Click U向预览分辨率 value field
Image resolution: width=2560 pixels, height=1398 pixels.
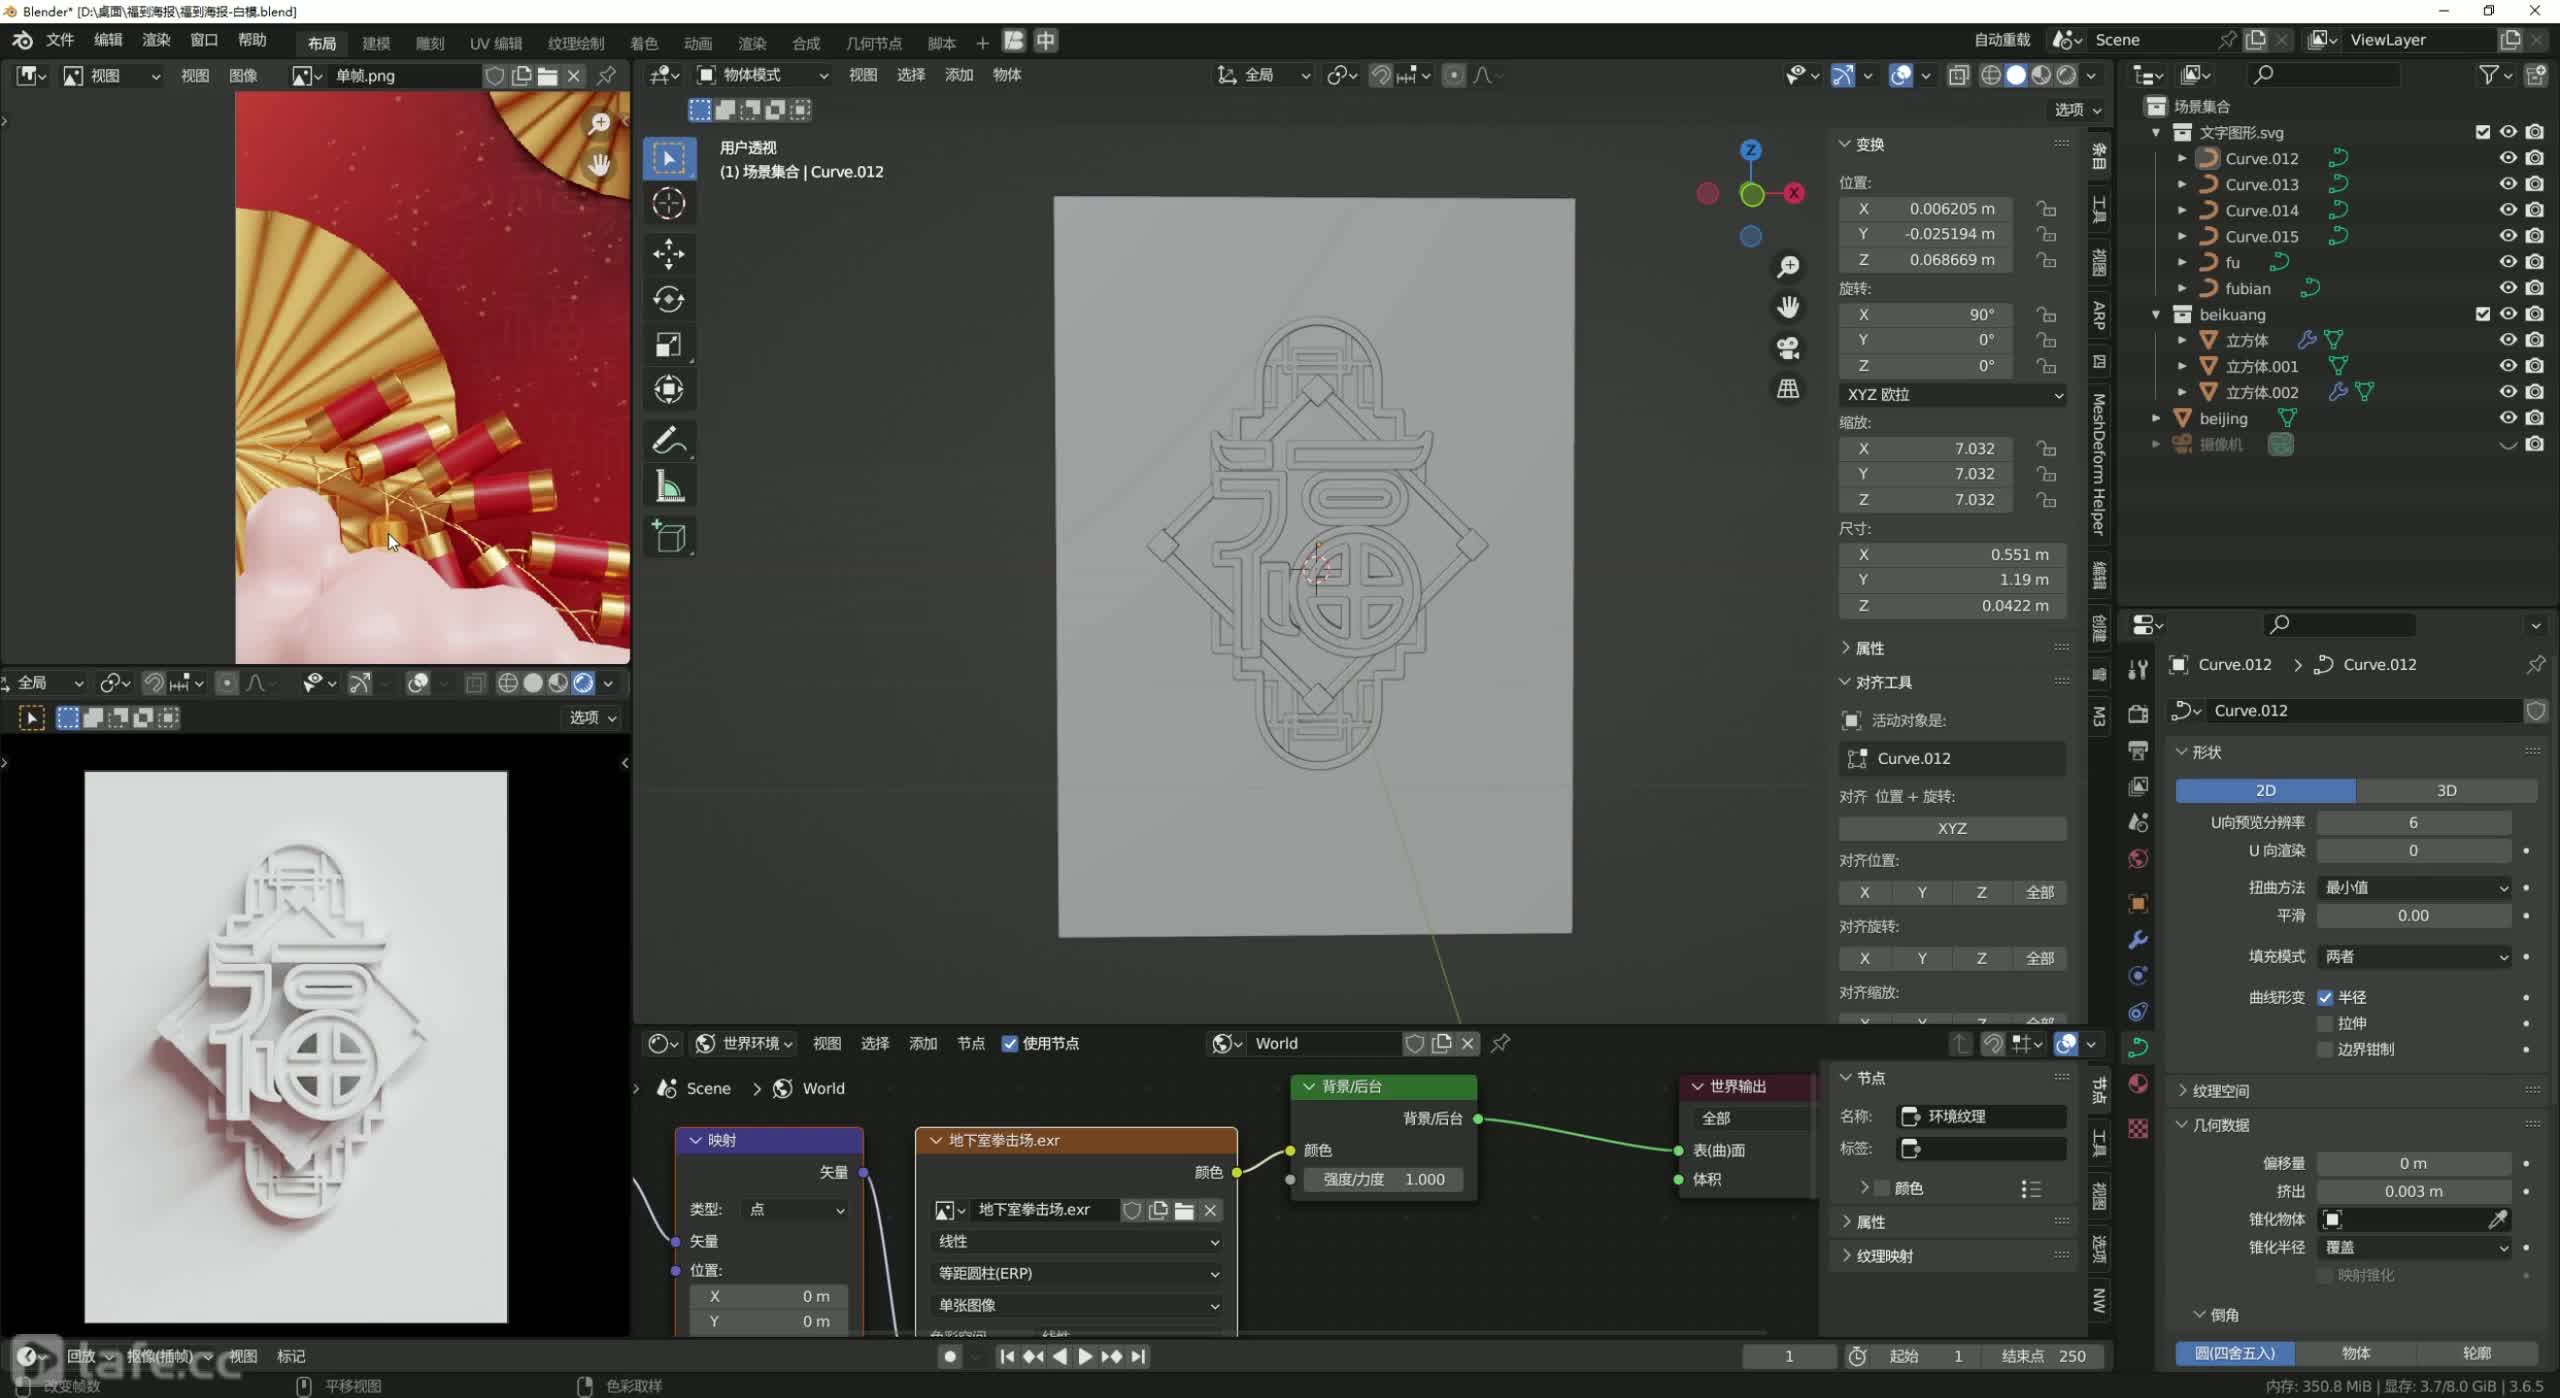pyautogui.click(x=2414, y=822)
